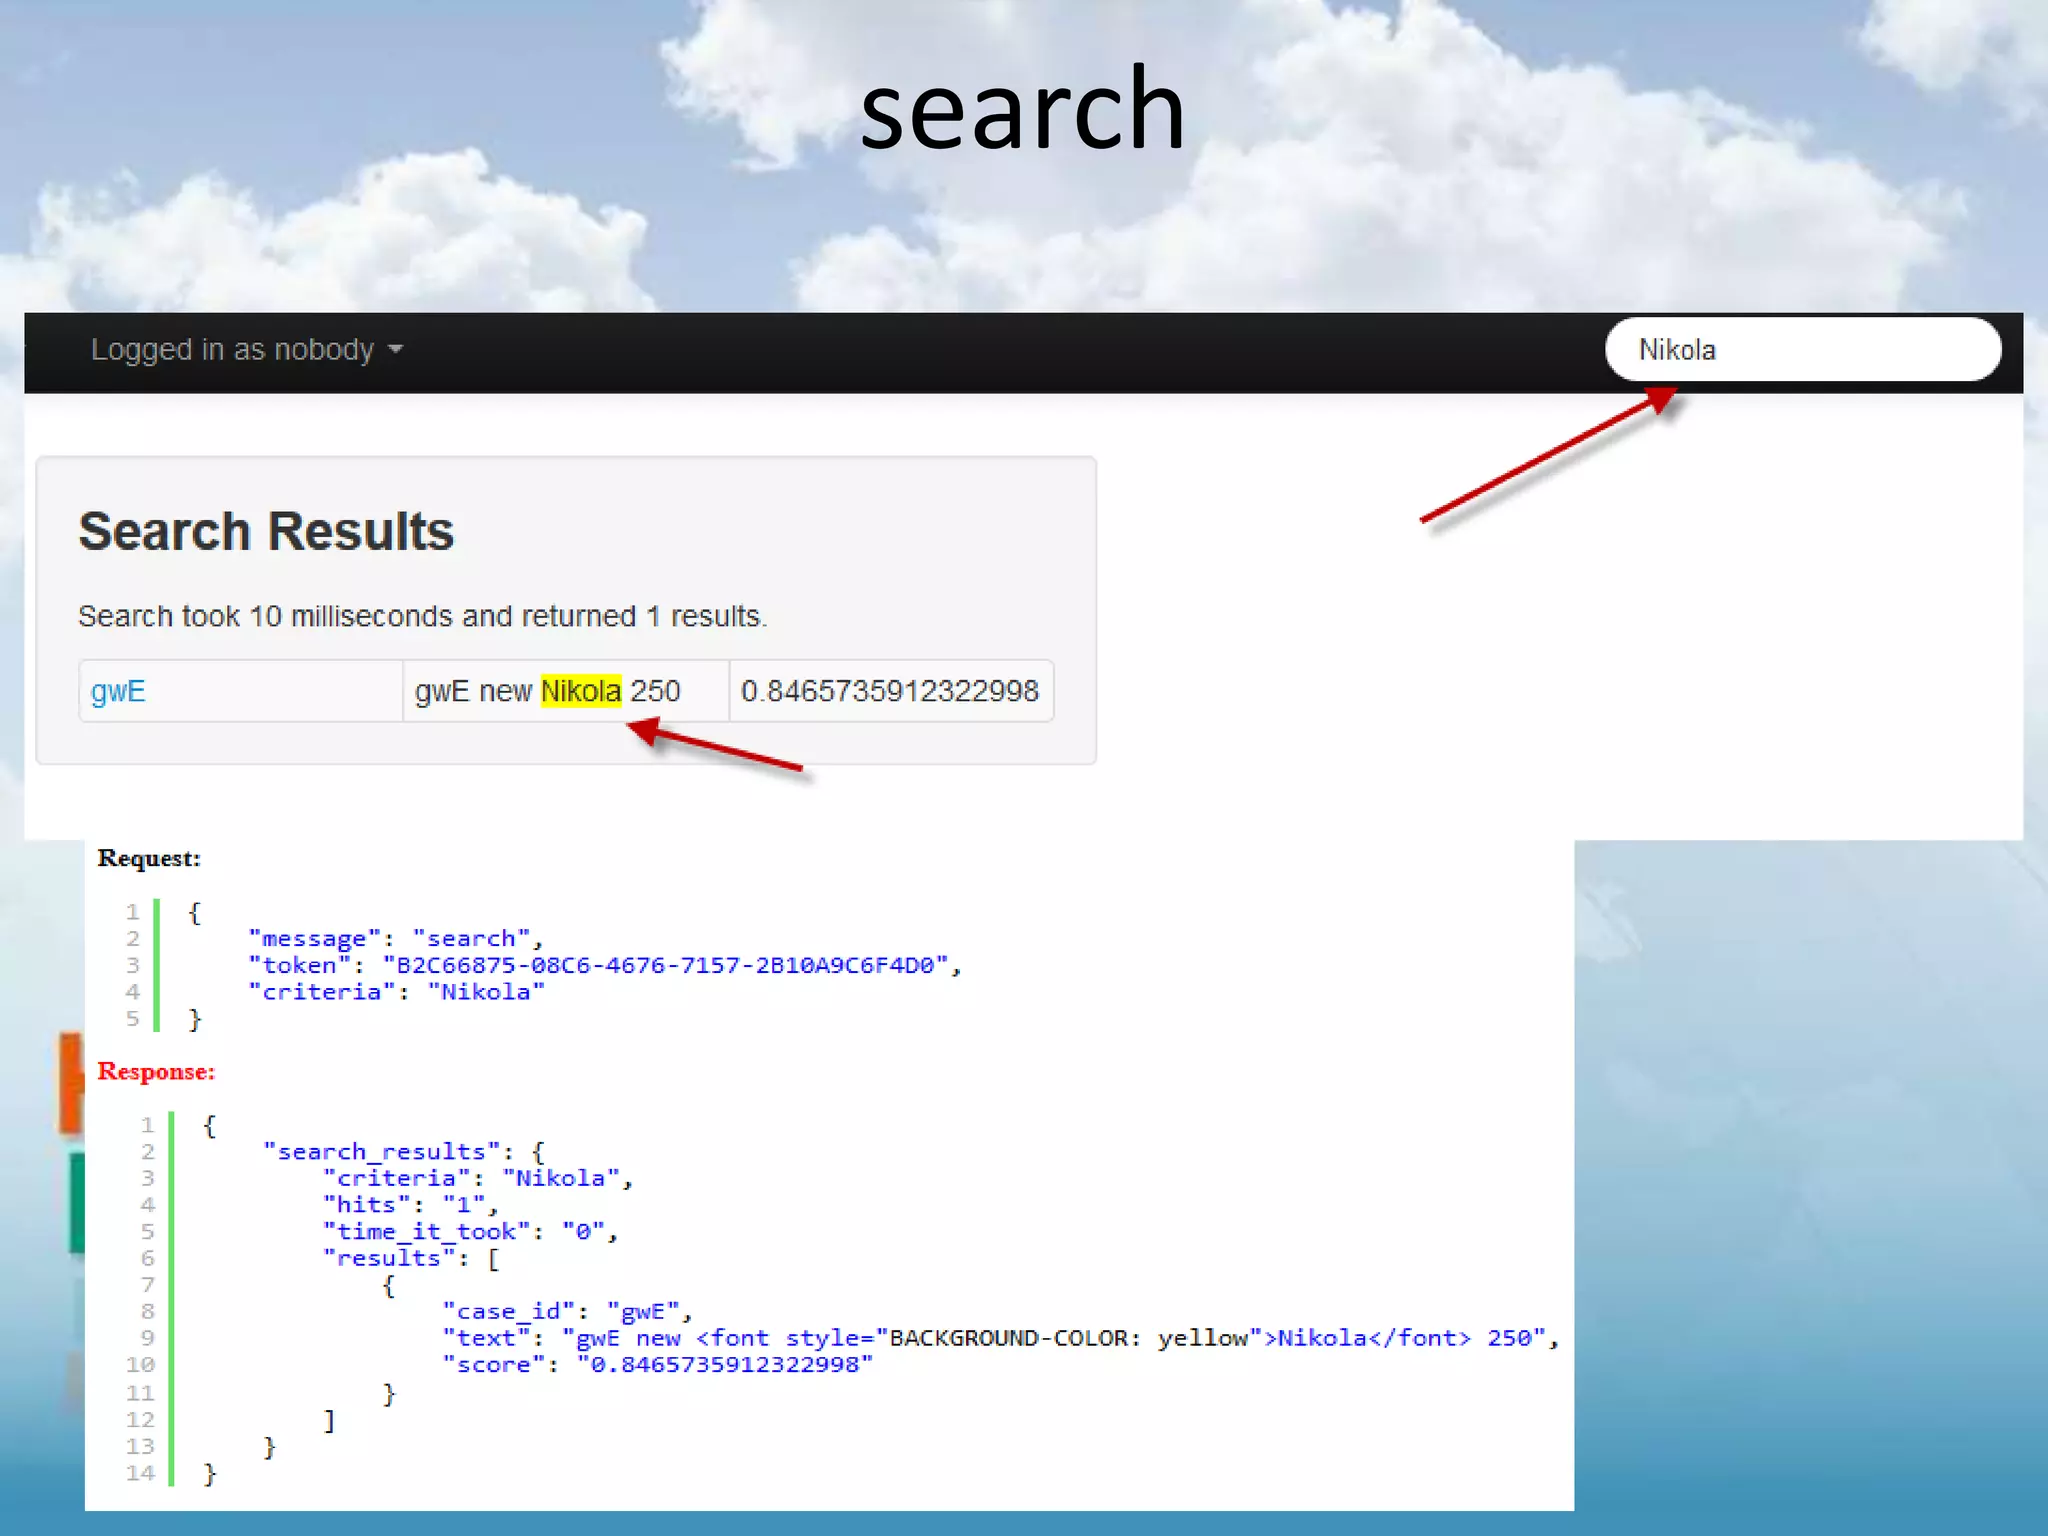Click the Nikola search input field

1803,350
